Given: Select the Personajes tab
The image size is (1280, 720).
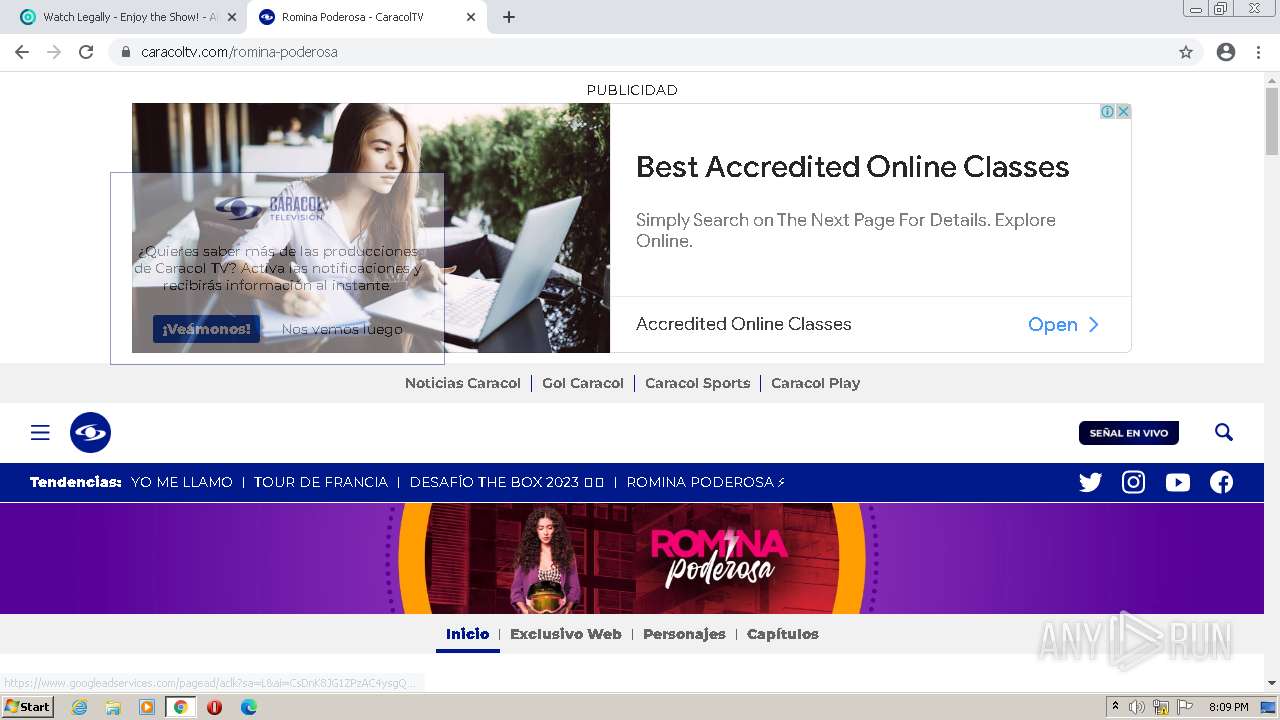Looking at the screenshot, I should [684, 634].
